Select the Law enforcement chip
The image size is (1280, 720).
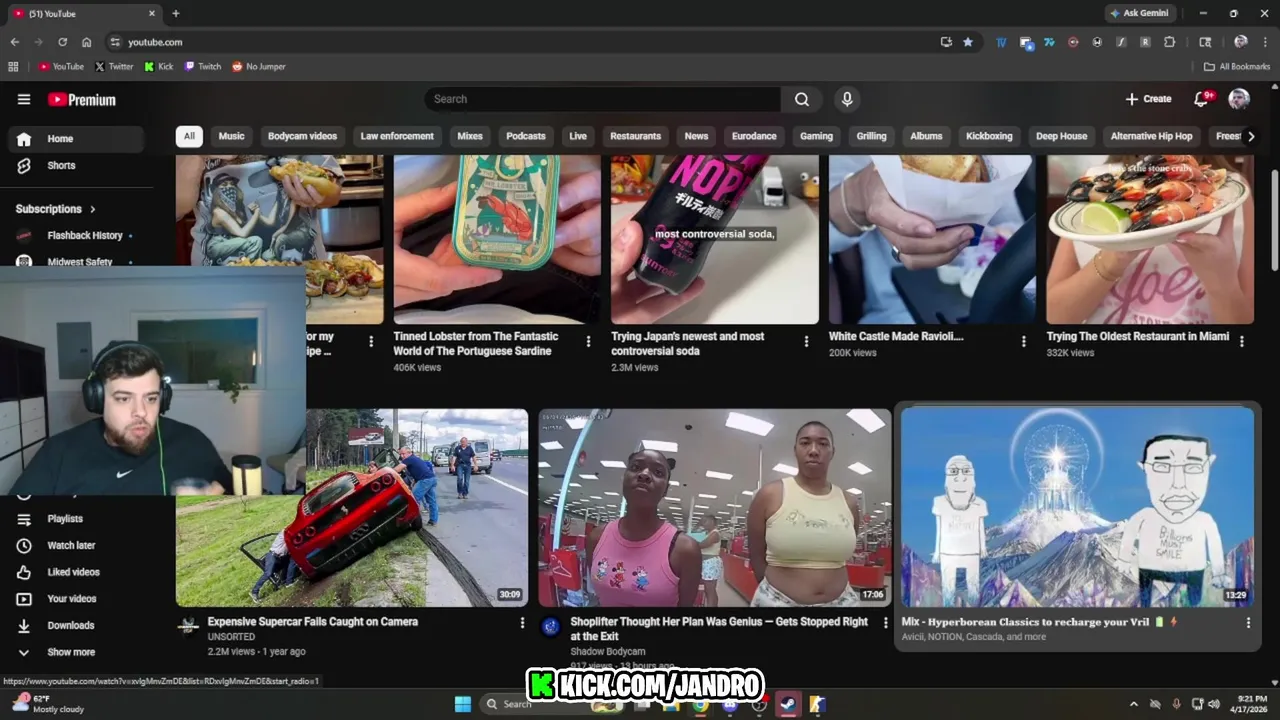coord(397,136)
